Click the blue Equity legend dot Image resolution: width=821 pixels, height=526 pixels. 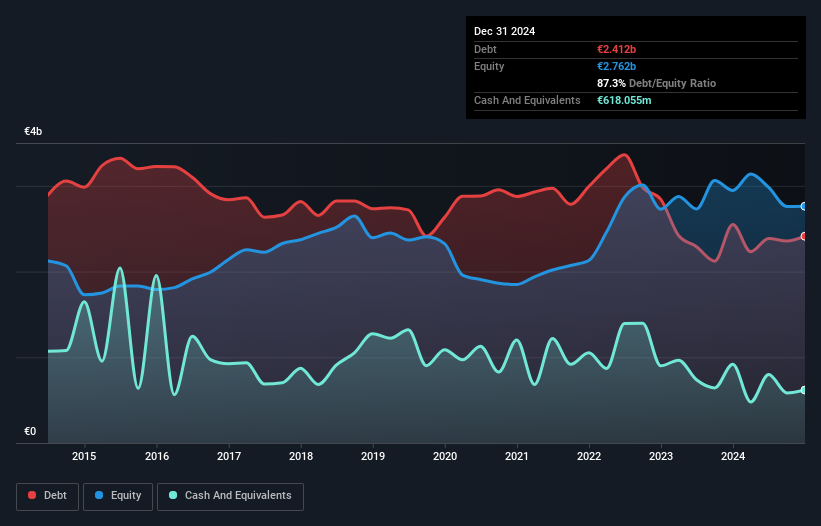coord(99,495)
